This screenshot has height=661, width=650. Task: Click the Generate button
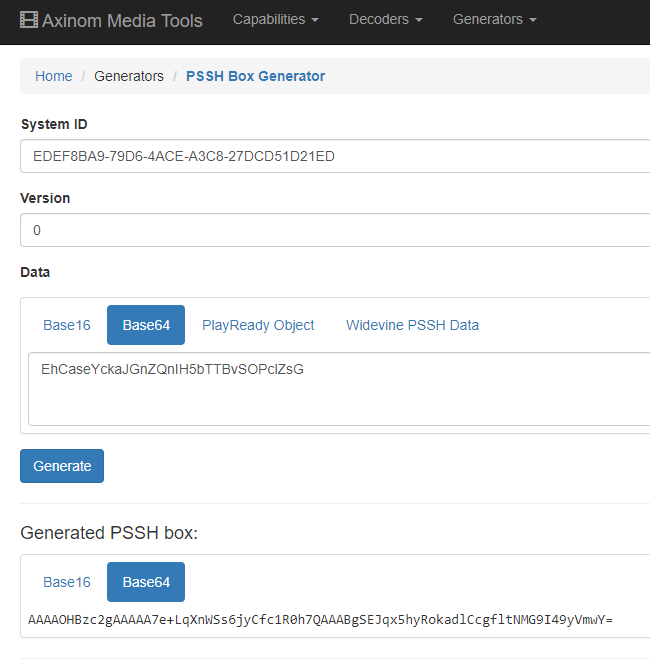(x=62, y=466)
